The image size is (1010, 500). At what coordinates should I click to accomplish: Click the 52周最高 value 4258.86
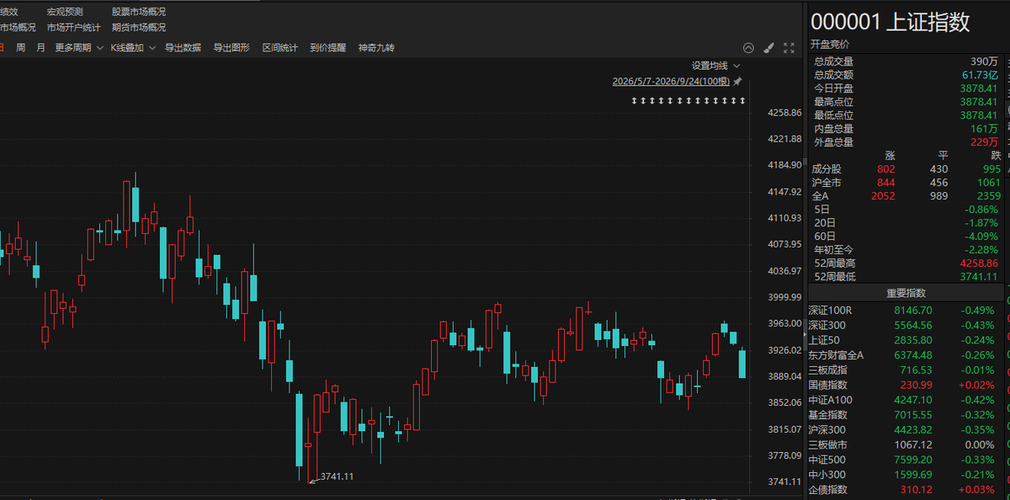(979, 264)
